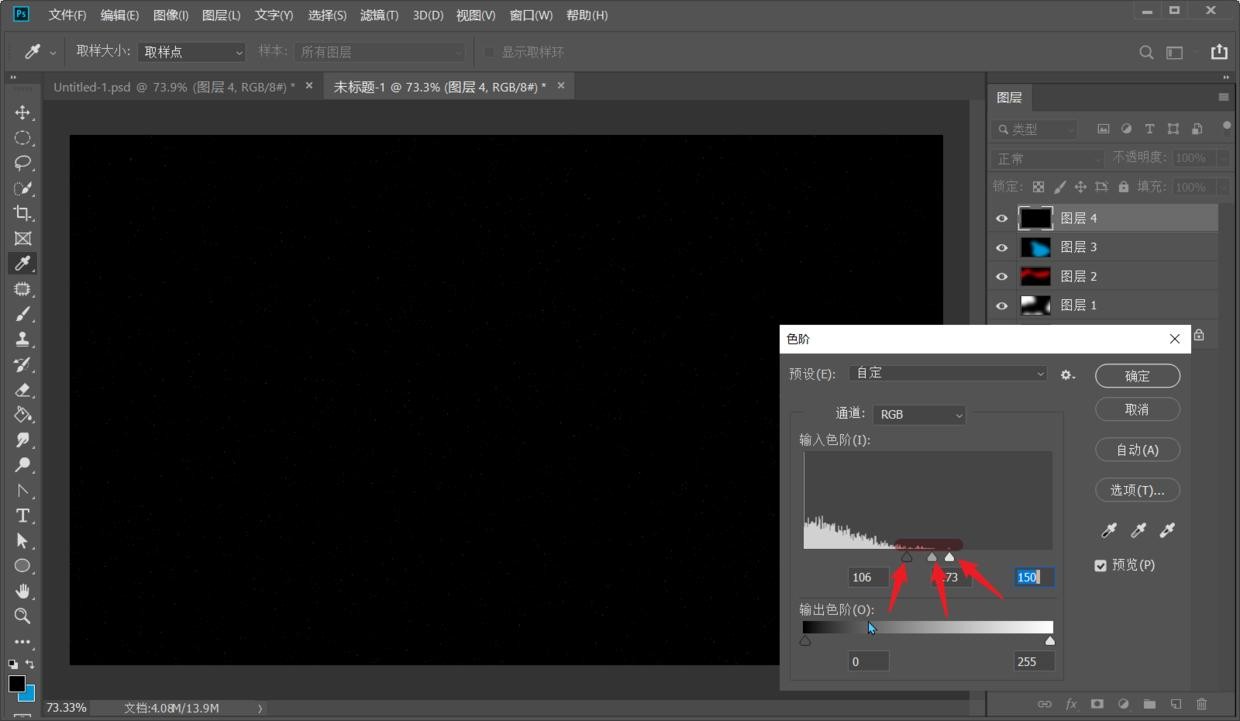
Task: Click the foreground black color swatch
Action: click(x=16, y=683)
